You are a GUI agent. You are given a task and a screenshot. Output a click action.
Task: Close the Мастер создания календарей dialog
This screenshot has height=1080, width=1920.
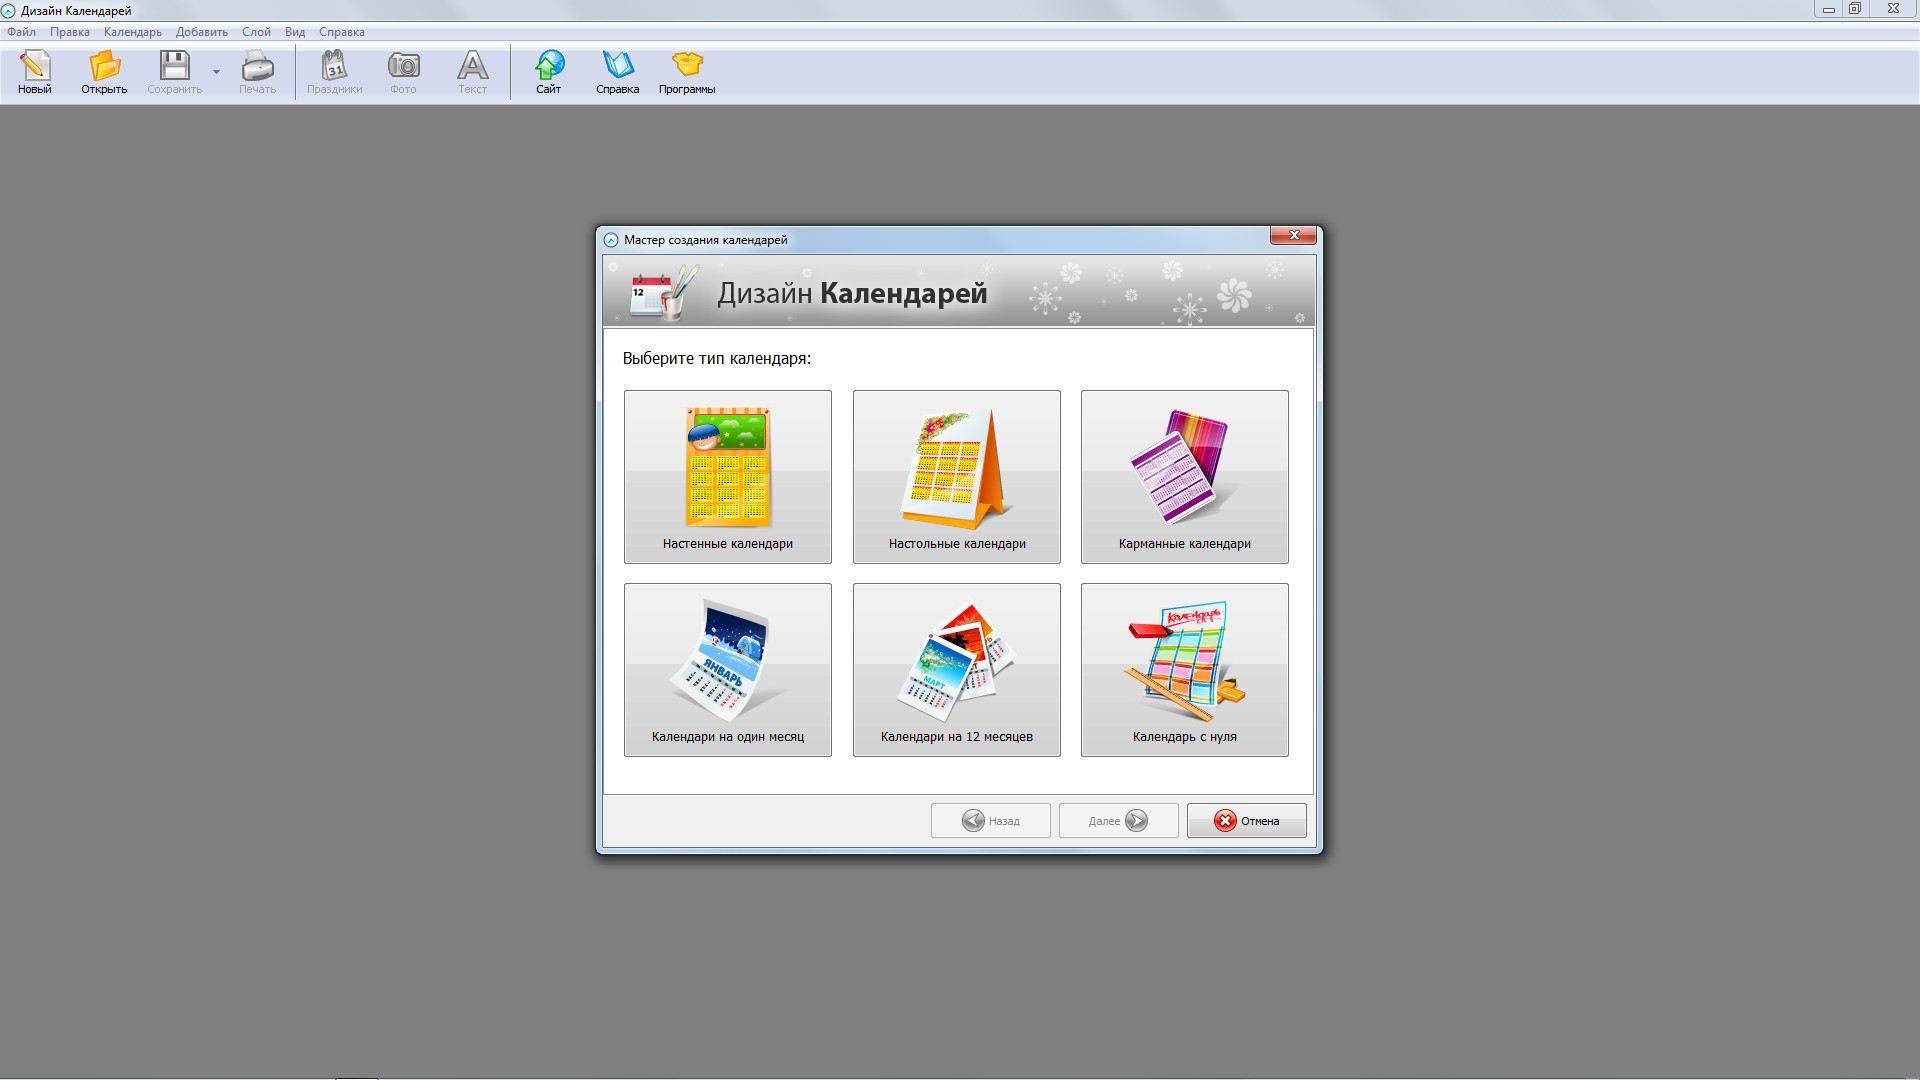[1294, 235]
